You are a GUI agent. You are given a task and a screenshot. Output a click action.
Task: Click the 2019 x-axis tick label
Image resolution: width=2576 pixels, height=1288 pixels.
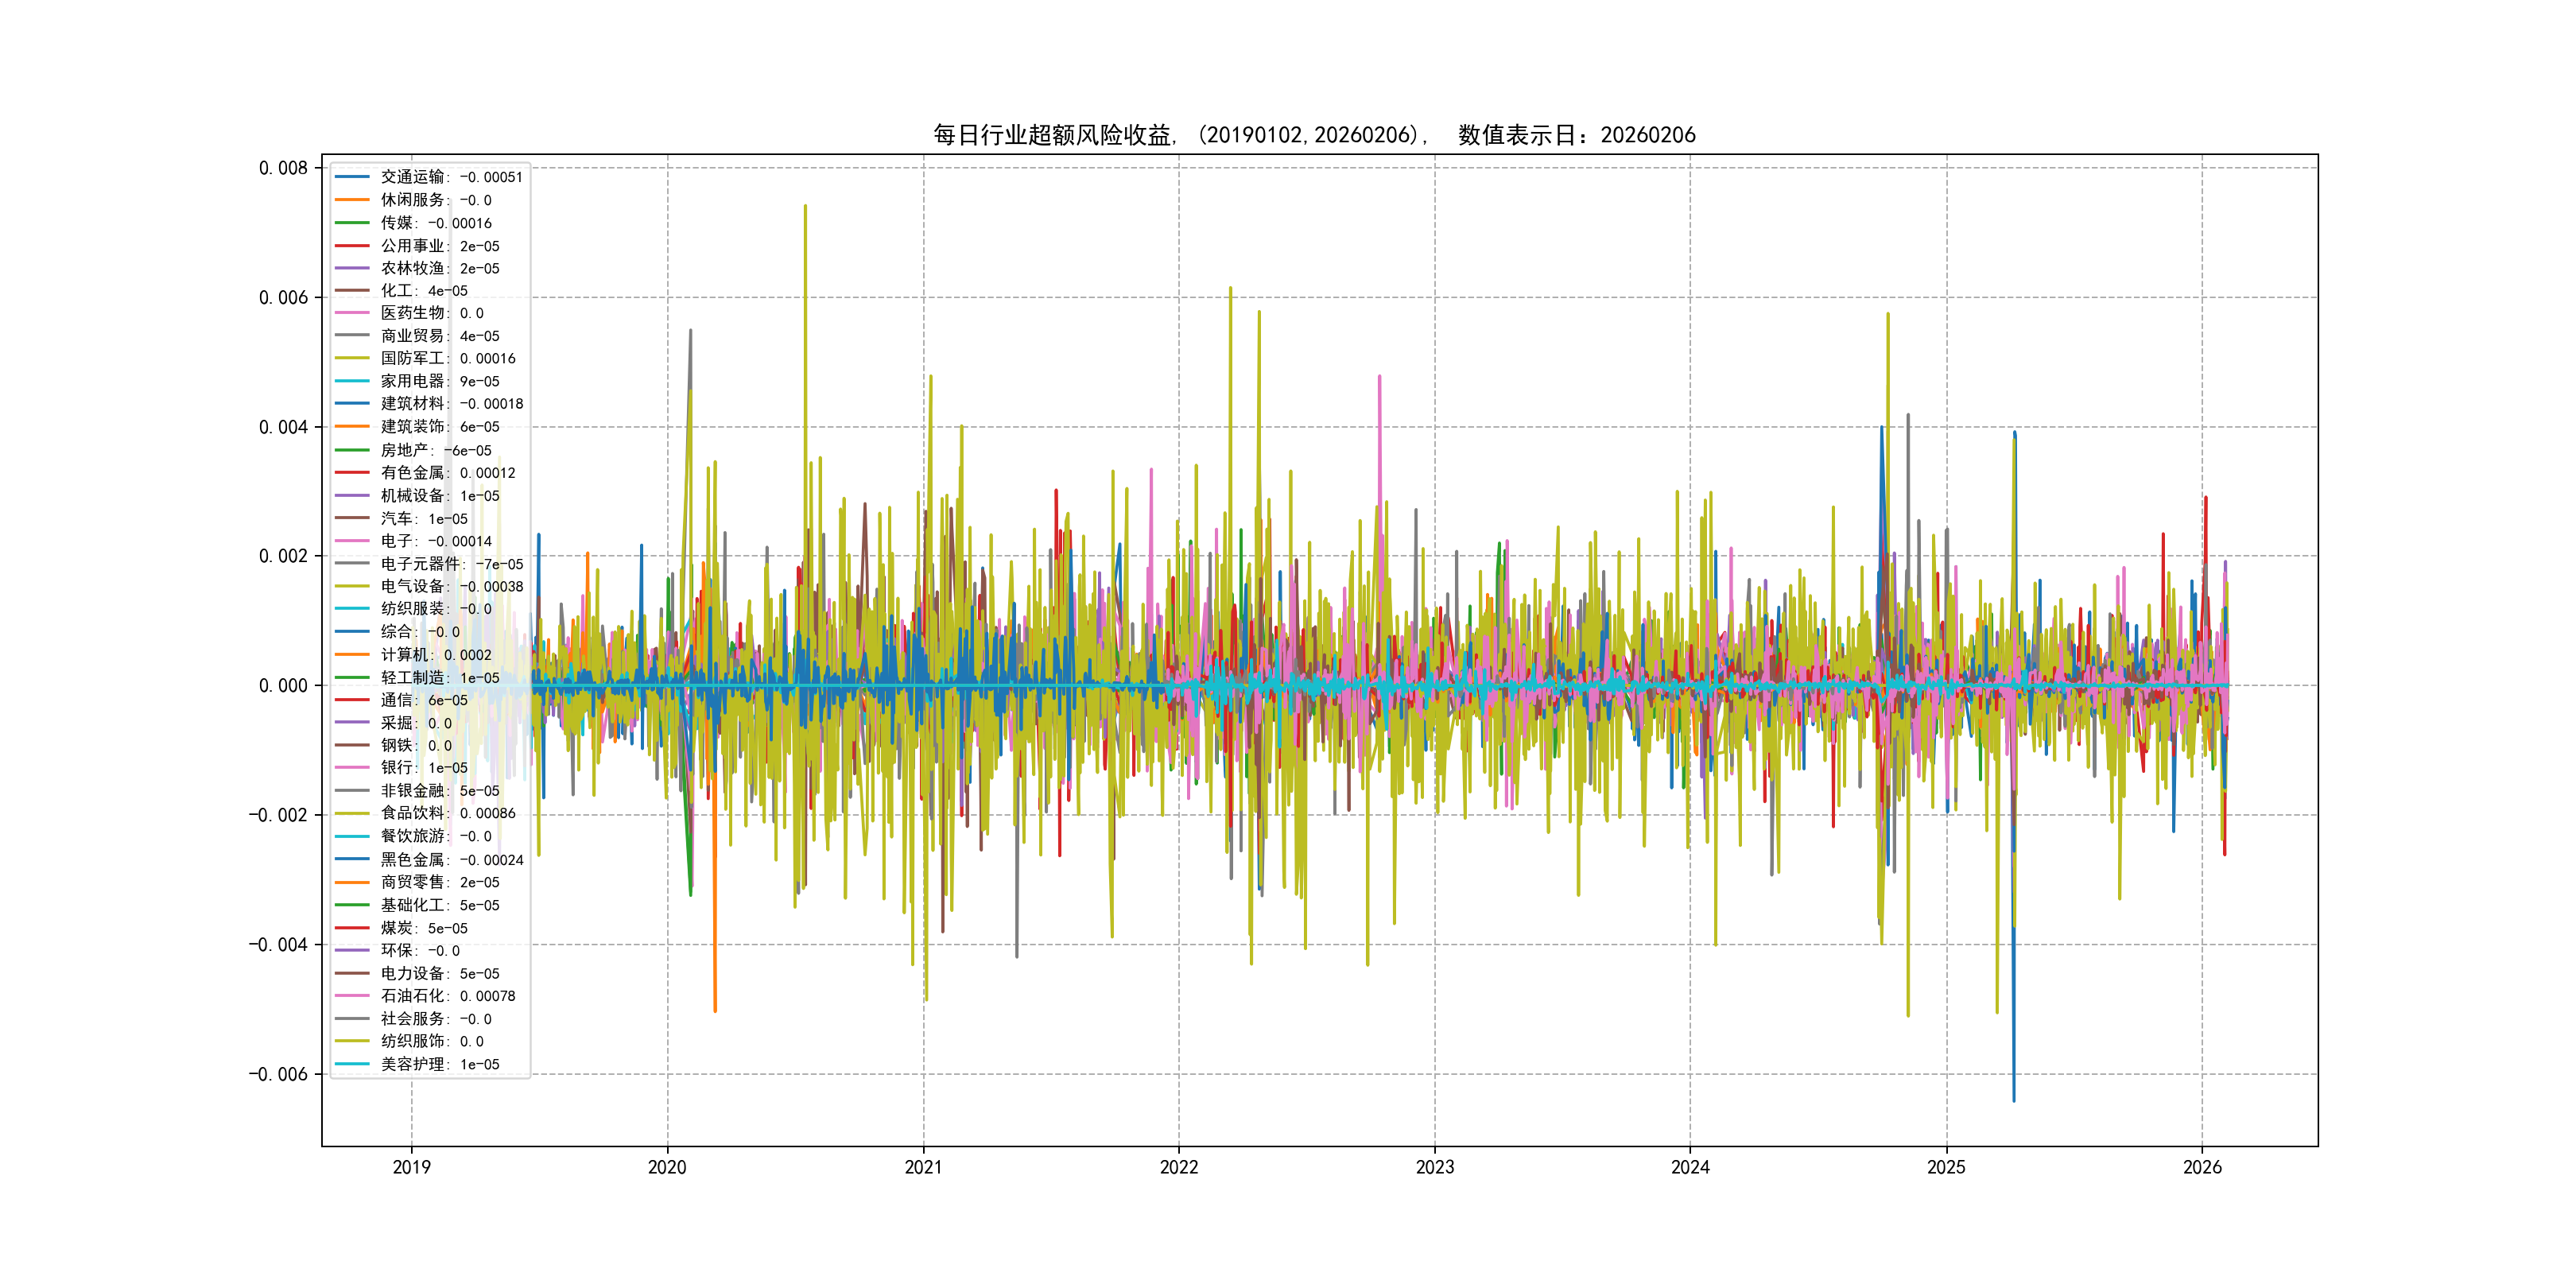coord(411,1167)
